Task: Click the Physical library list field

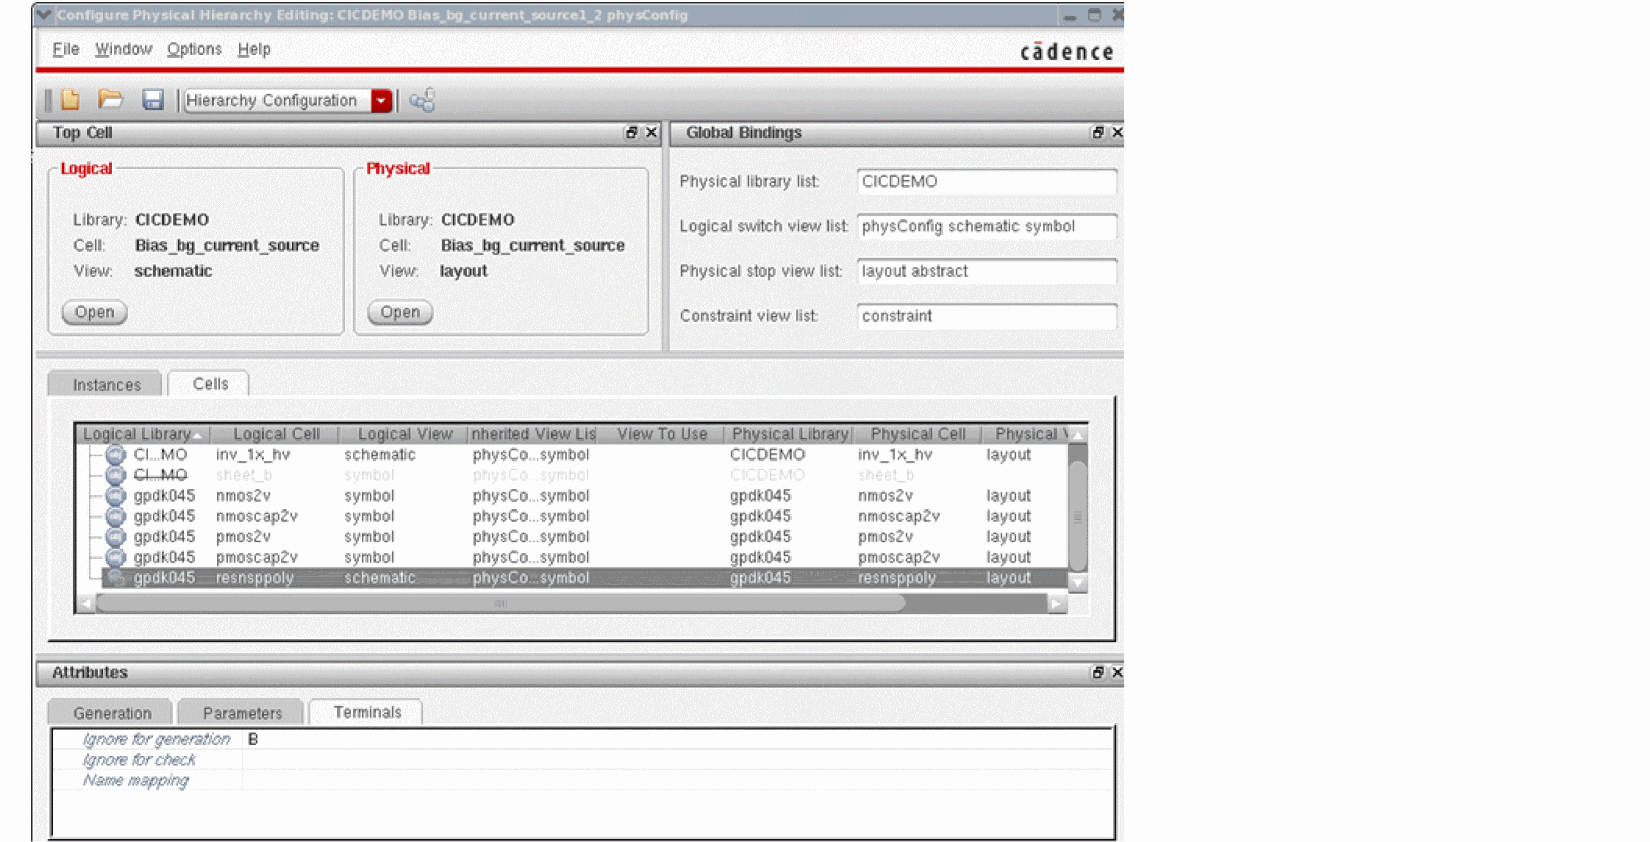Action: pos(985,182)
